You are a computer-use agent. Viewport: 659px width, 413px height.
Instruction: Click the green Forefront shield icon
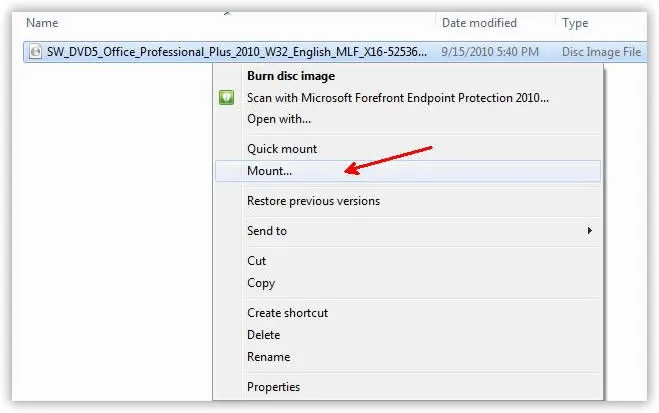227,98
